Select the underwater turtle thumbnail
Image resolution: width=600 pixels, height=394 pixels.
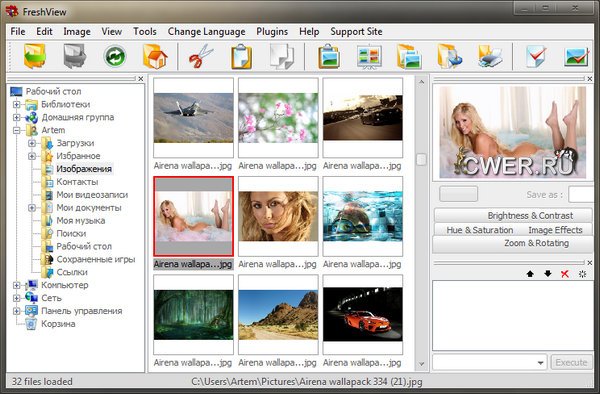[363, 216]
